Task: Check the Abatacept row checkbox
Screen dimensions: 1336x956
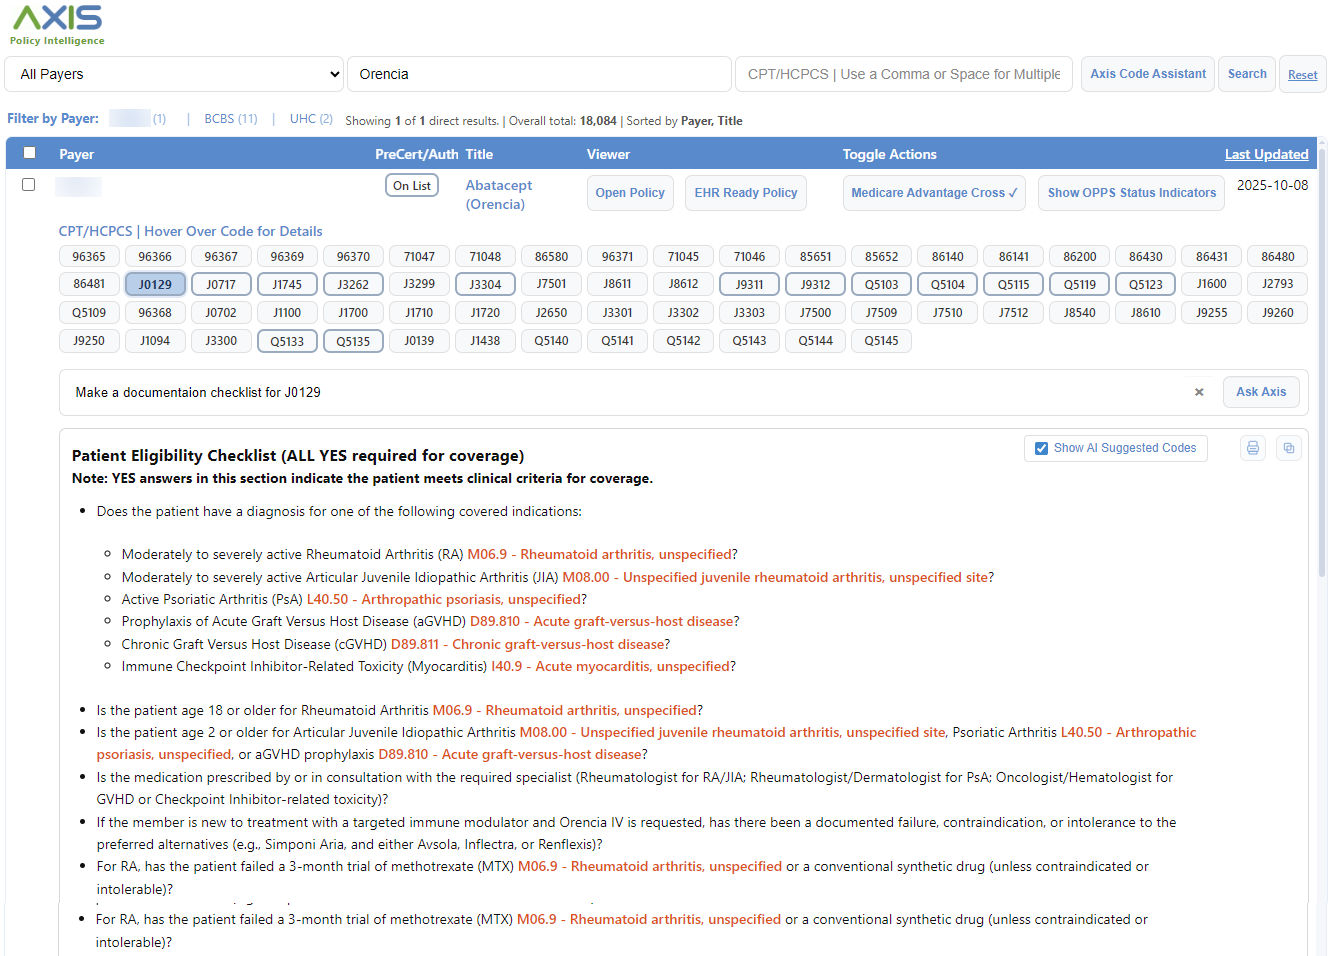Action: click(29, 185)
